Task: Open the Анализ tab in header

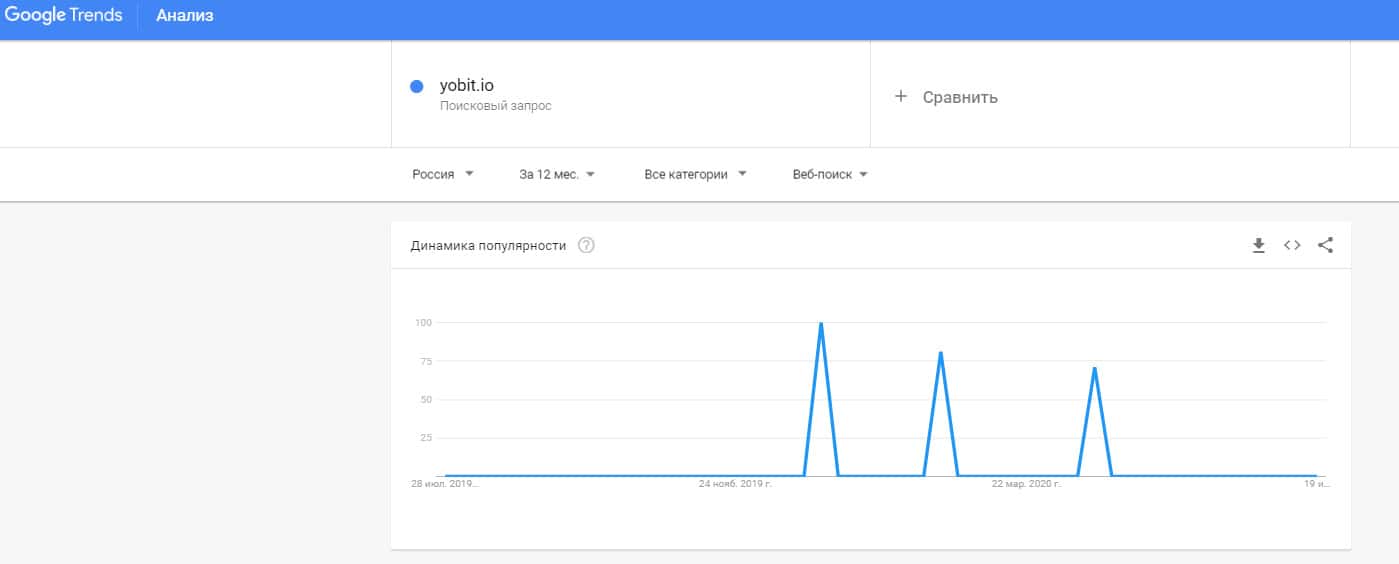Action: 185,16
